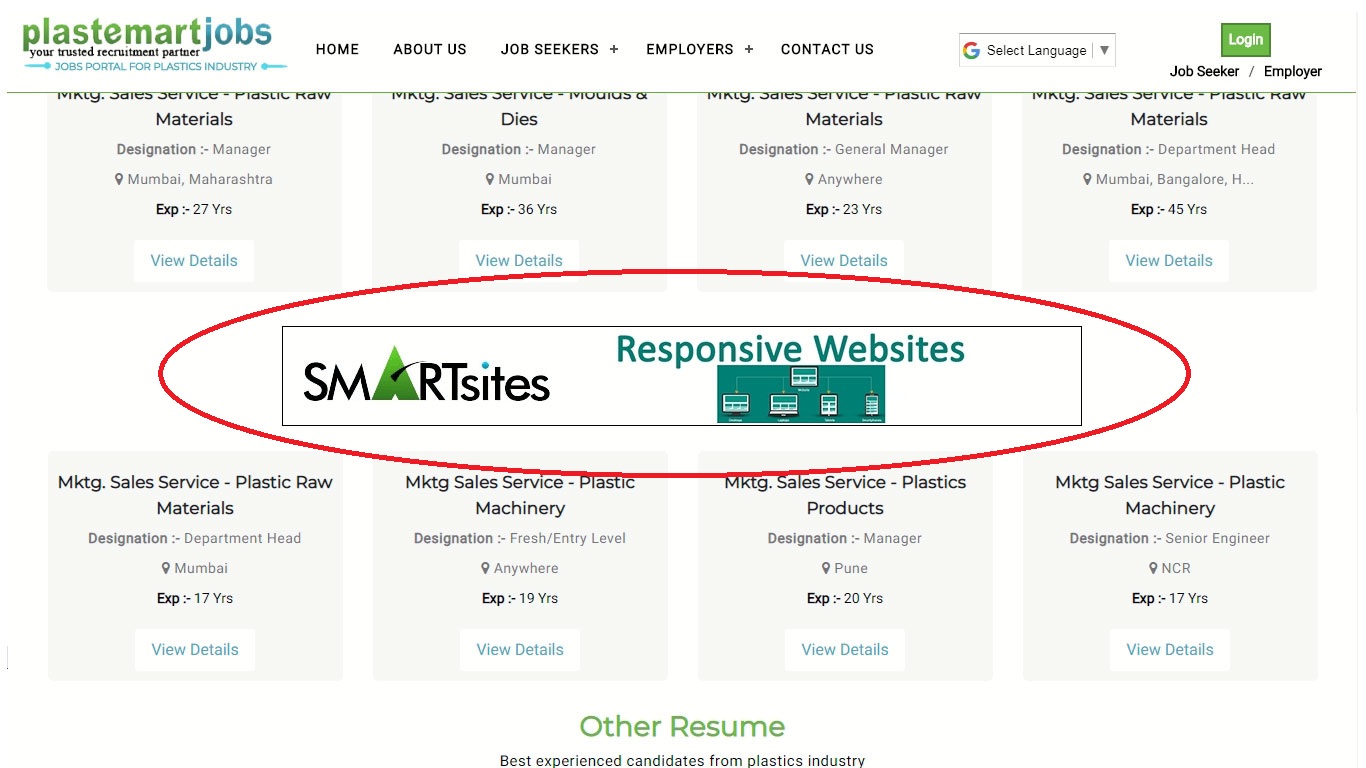Click the 'Exp :- 36 Yrs' text

click(519, 209)
